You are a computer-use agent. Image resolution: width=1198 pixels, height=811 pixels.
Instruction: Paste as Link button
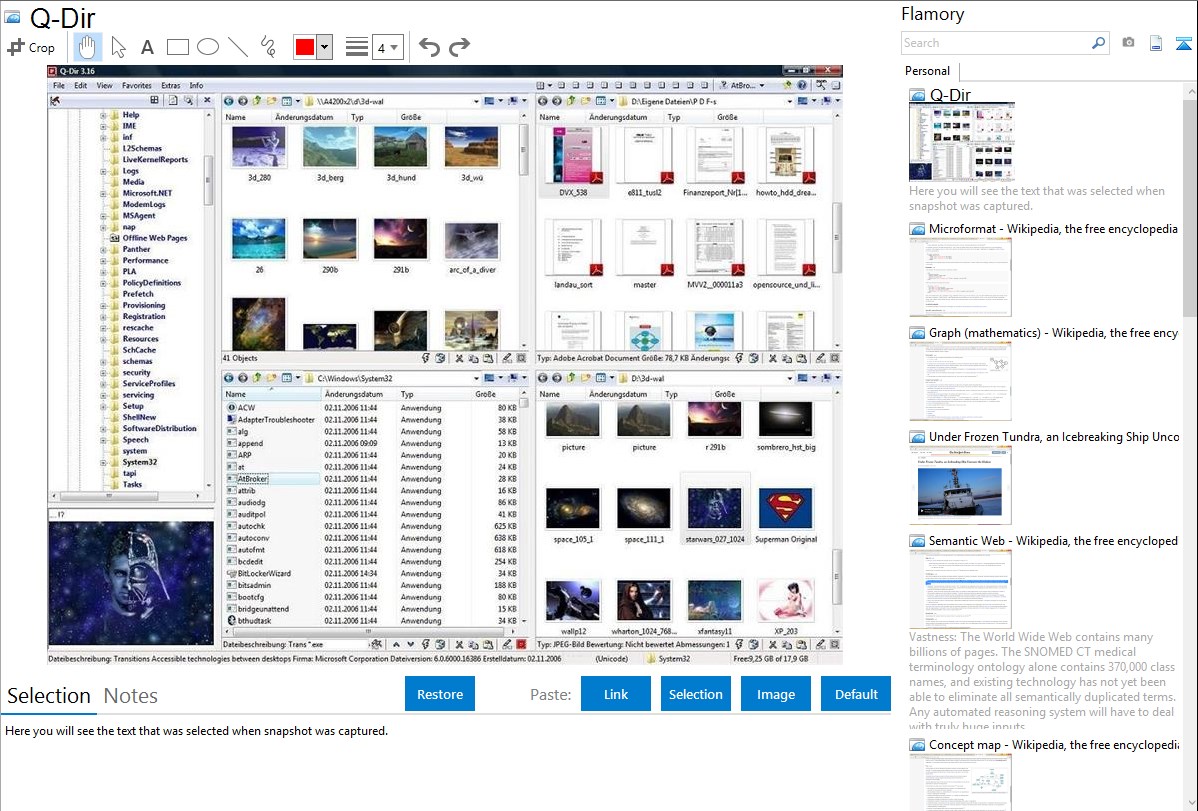[x=616, y=694]
